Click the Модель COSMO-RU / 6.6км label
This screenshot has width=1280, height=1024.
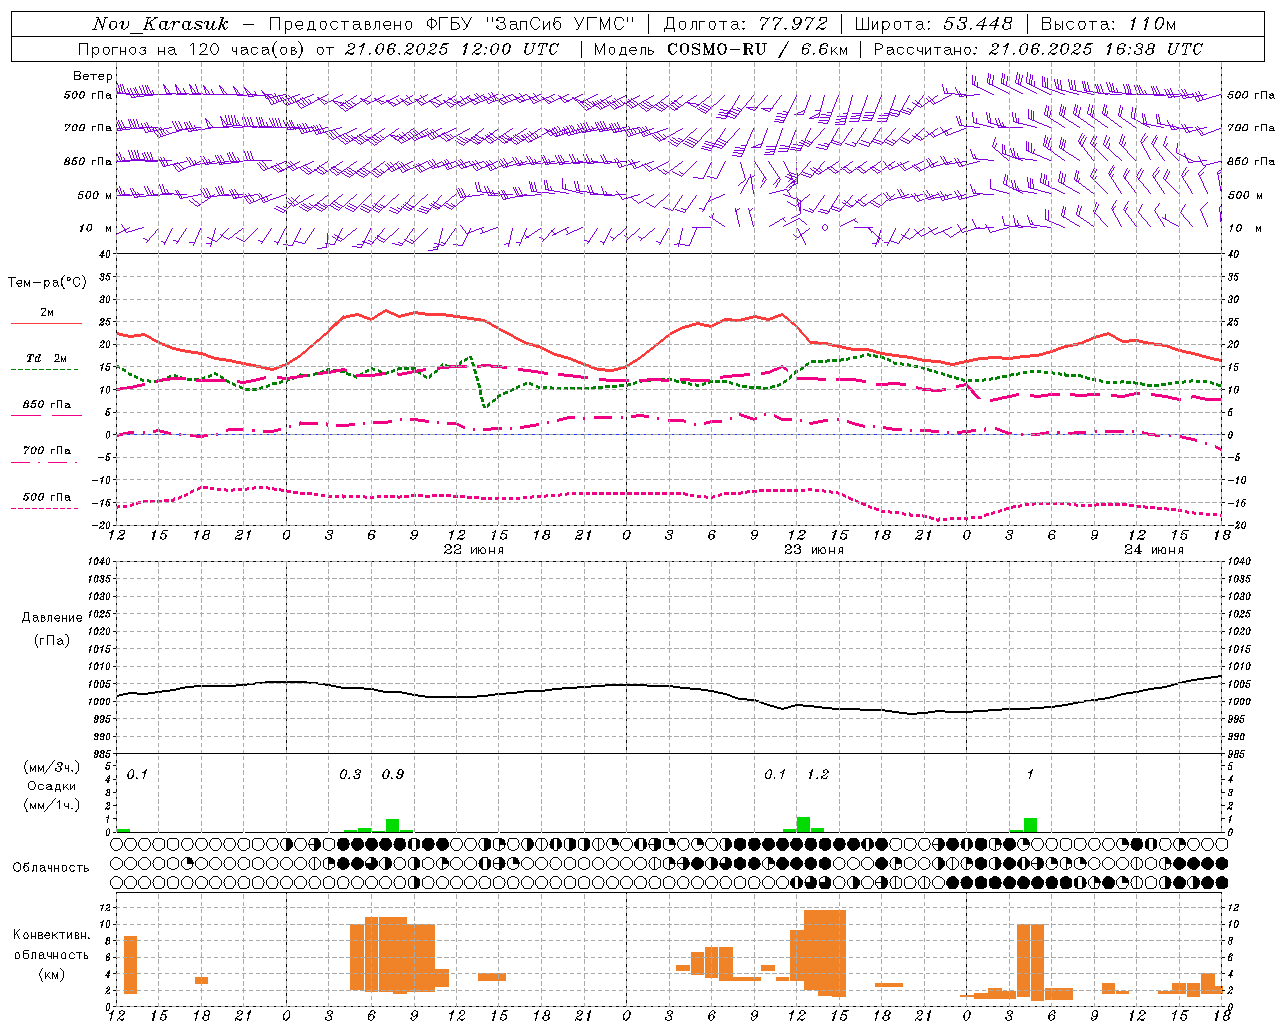click(x=721, y=49)
